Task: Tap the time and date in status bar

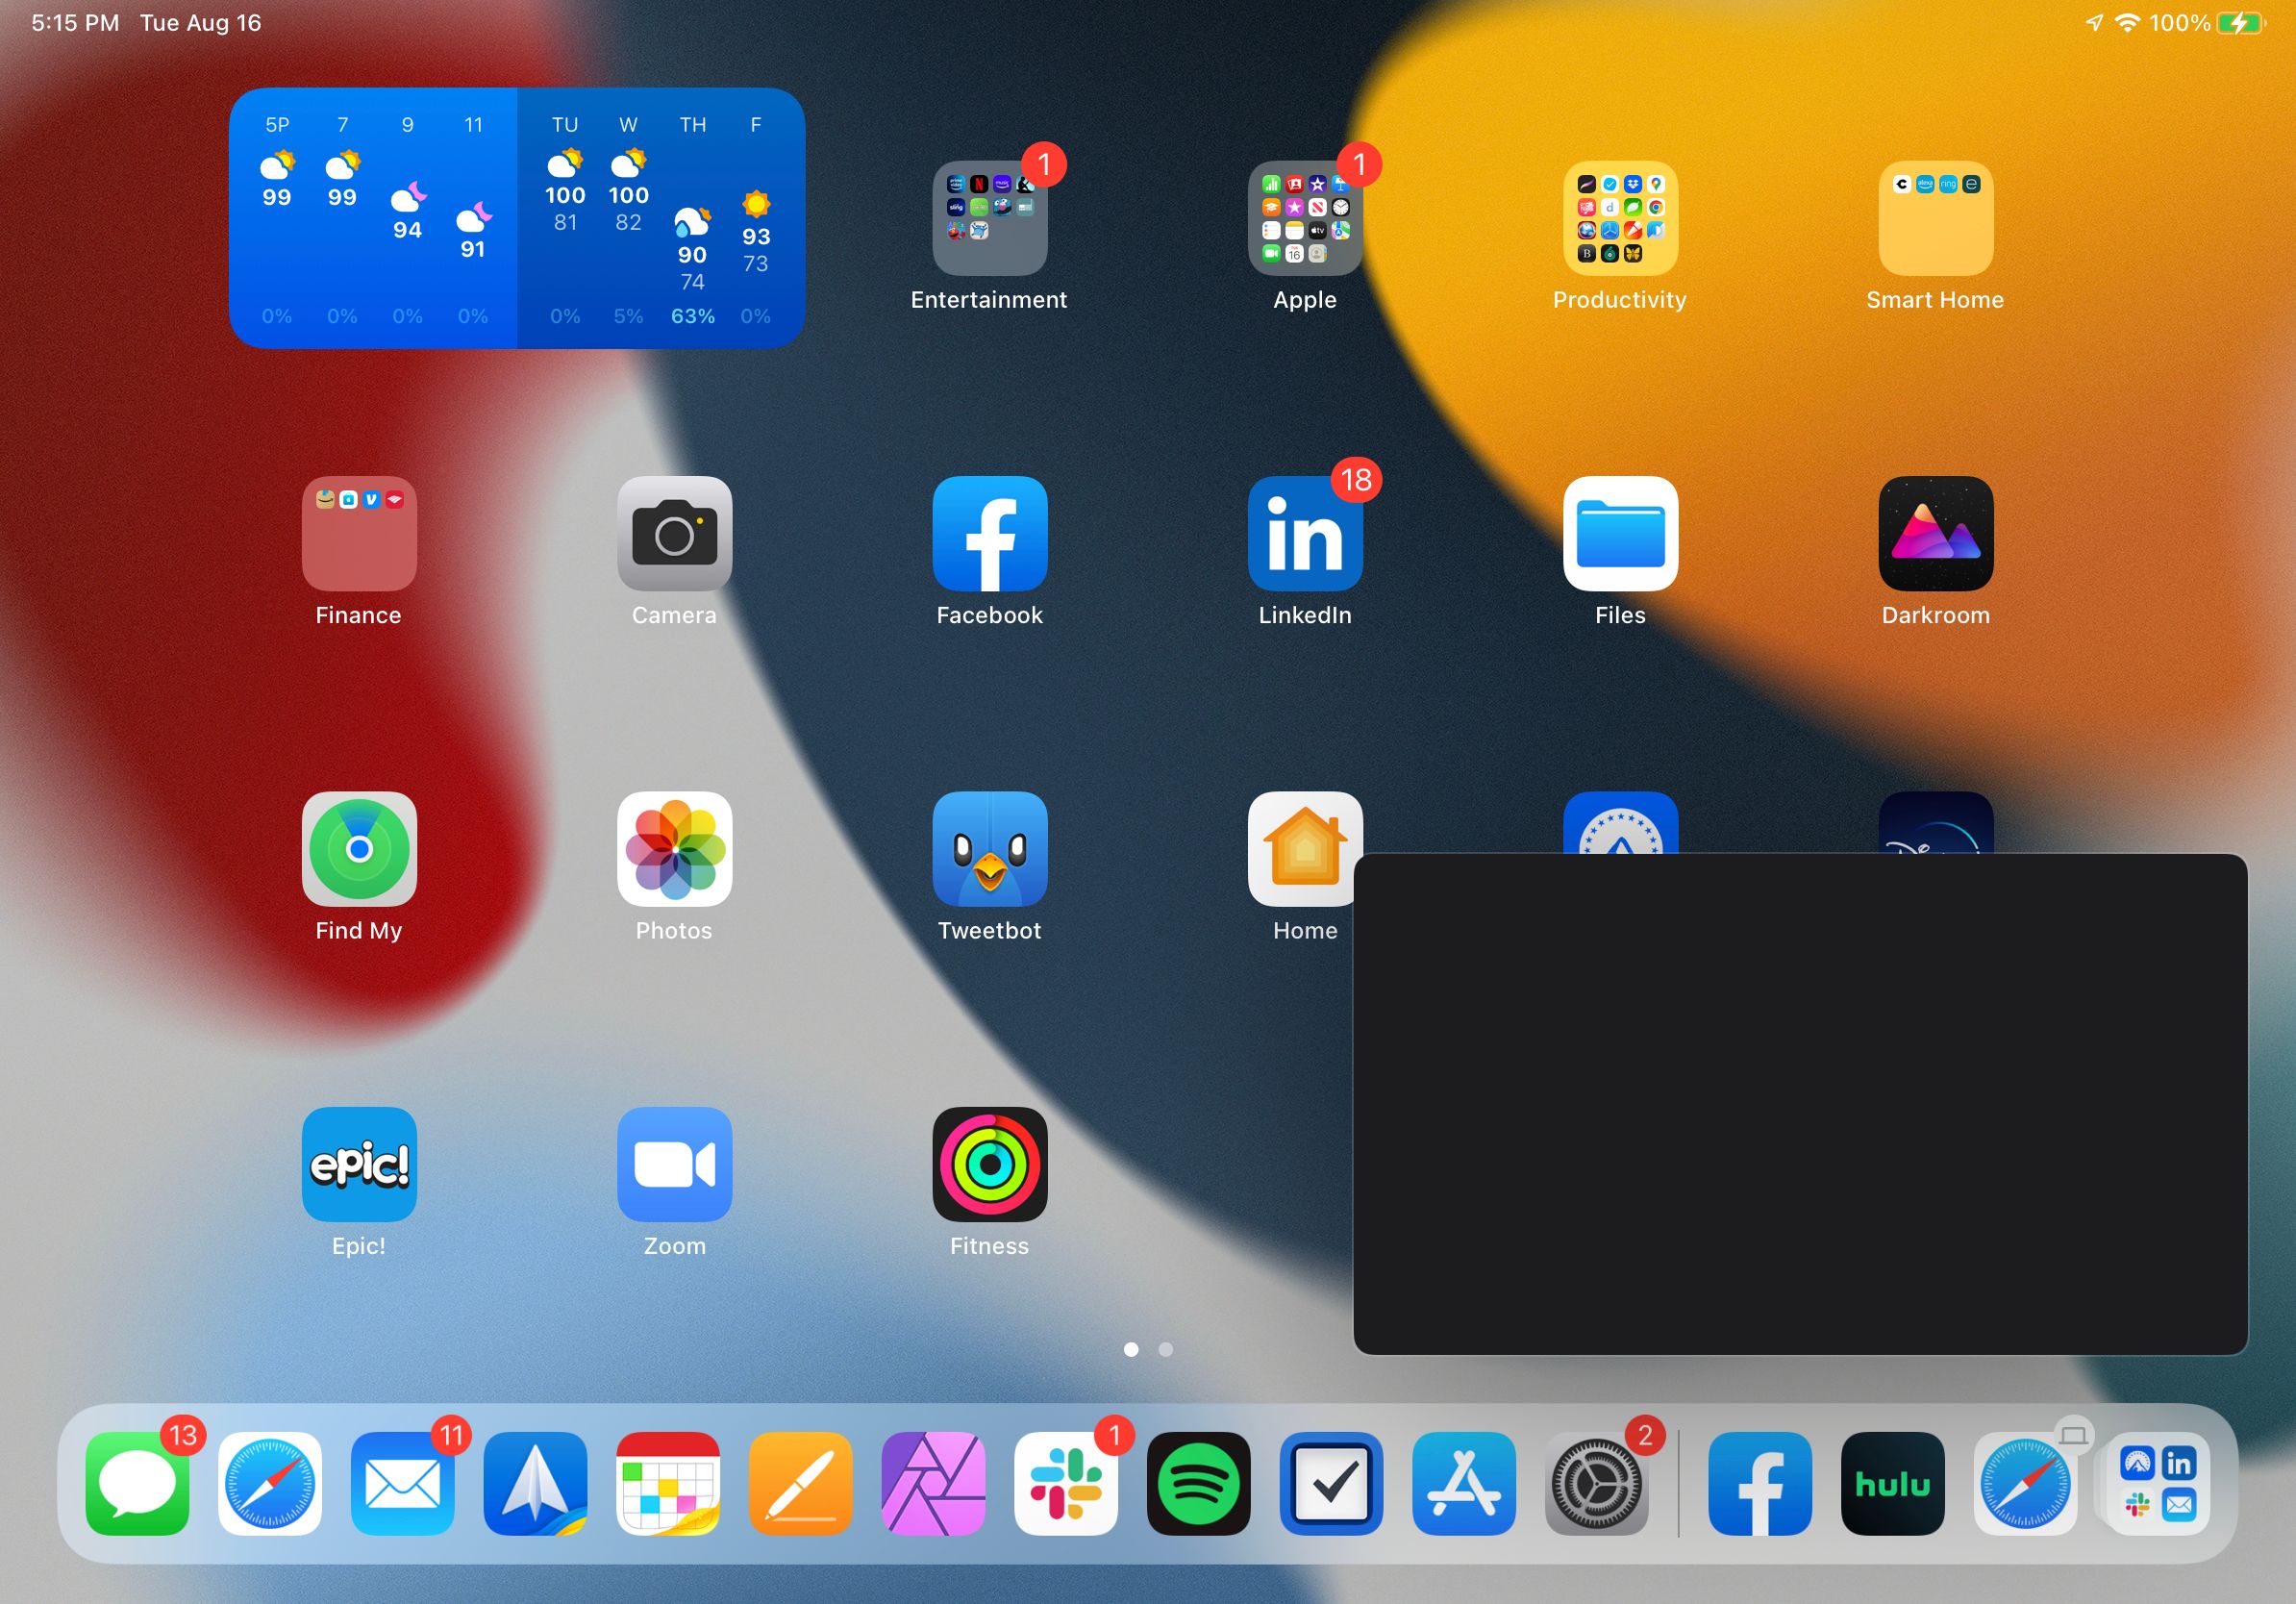Action: pos(146,23)
